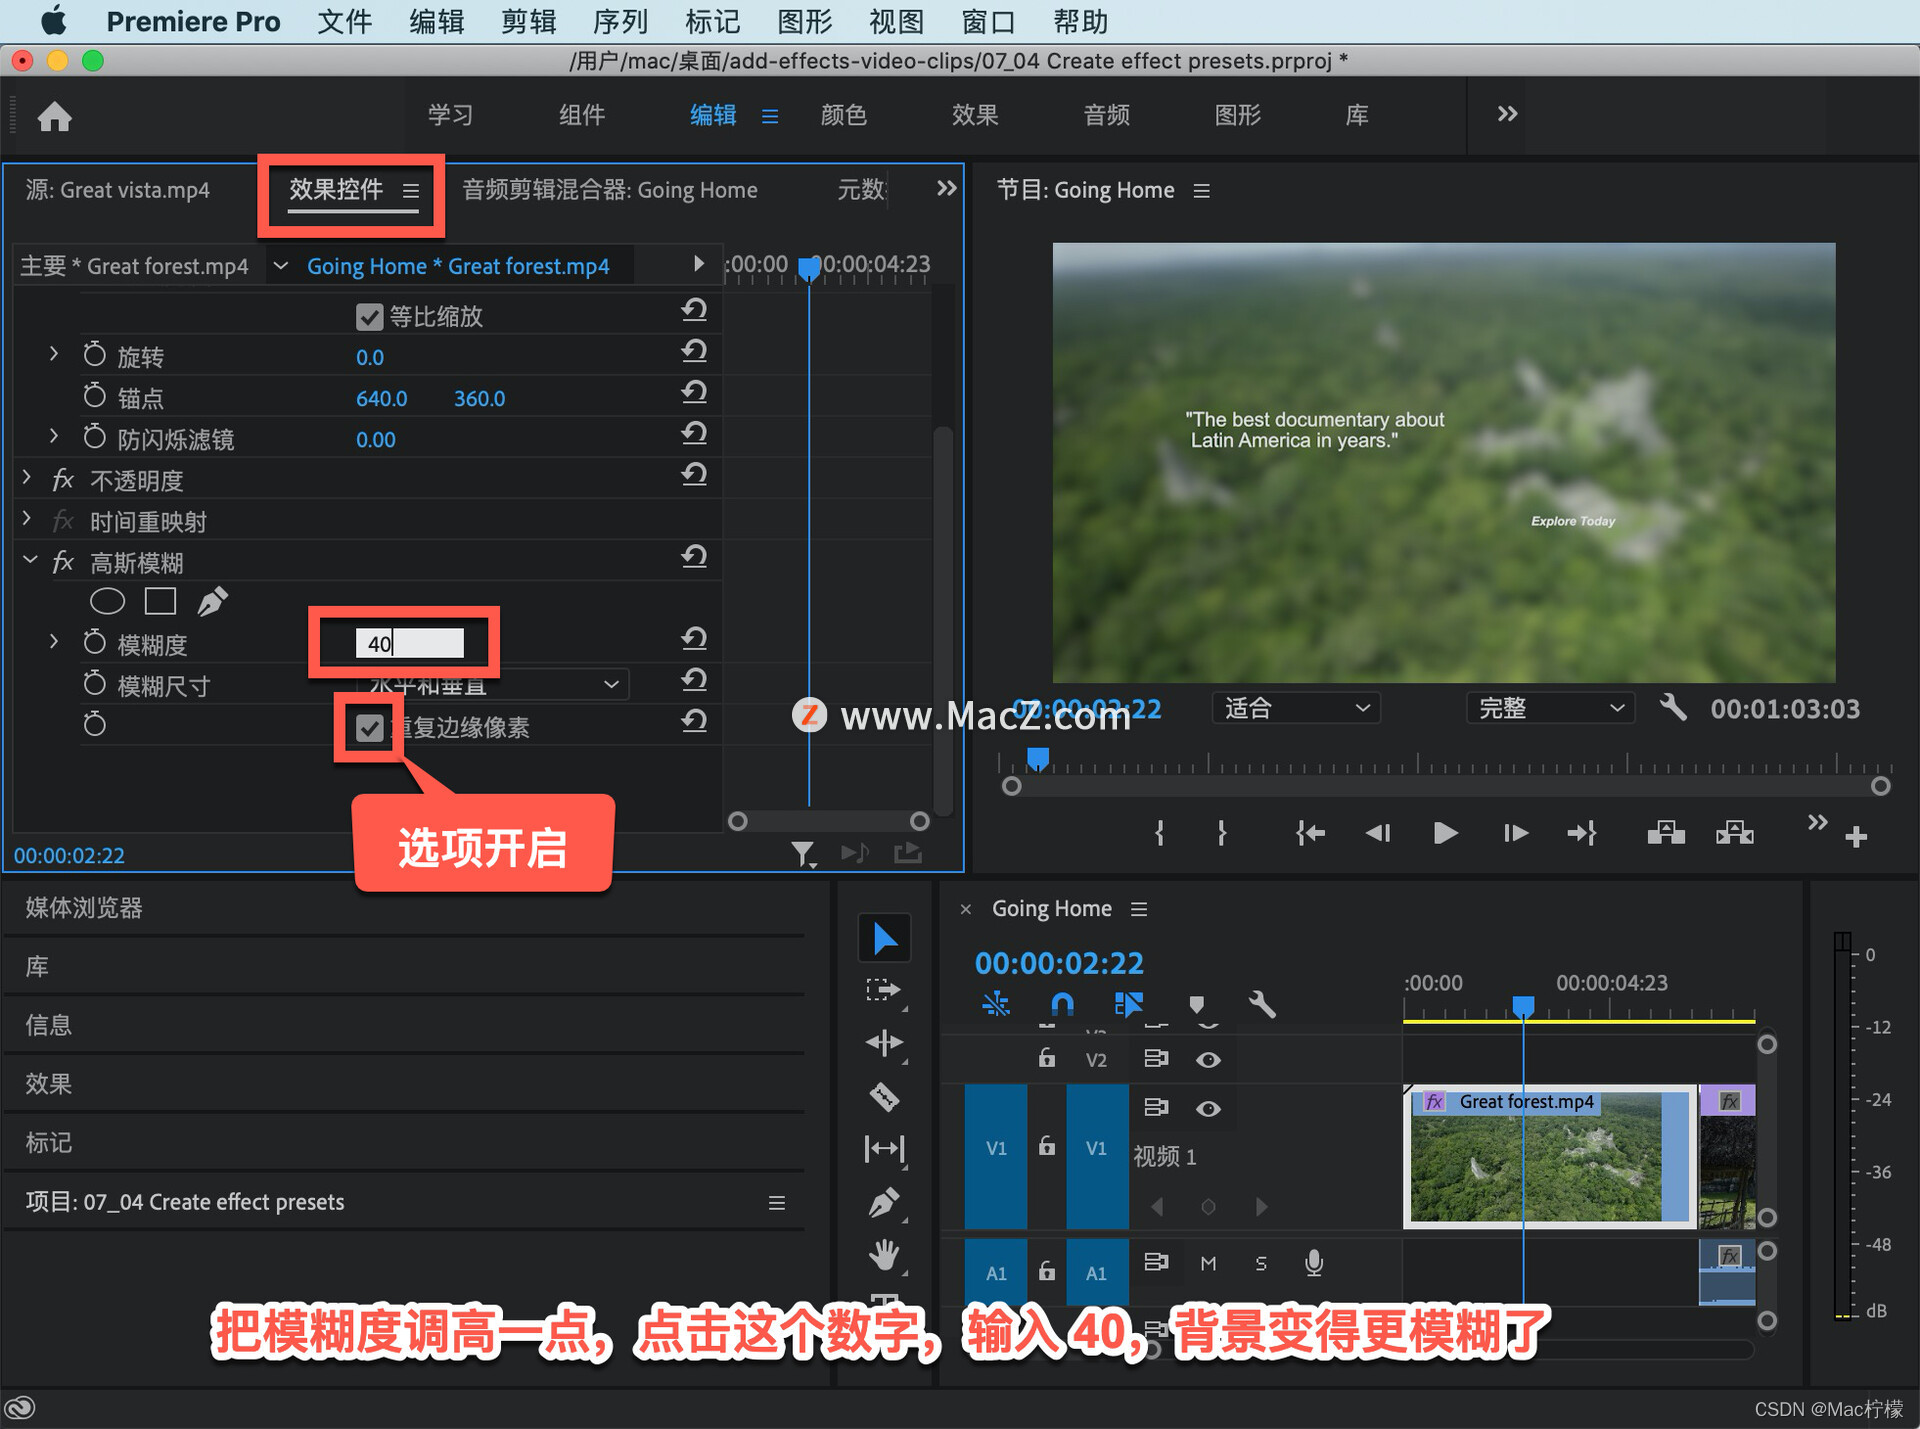This screenshot has height=1429, width=1920.
Task: Click the 模糊度 value input field
Action: coord(409,643)
